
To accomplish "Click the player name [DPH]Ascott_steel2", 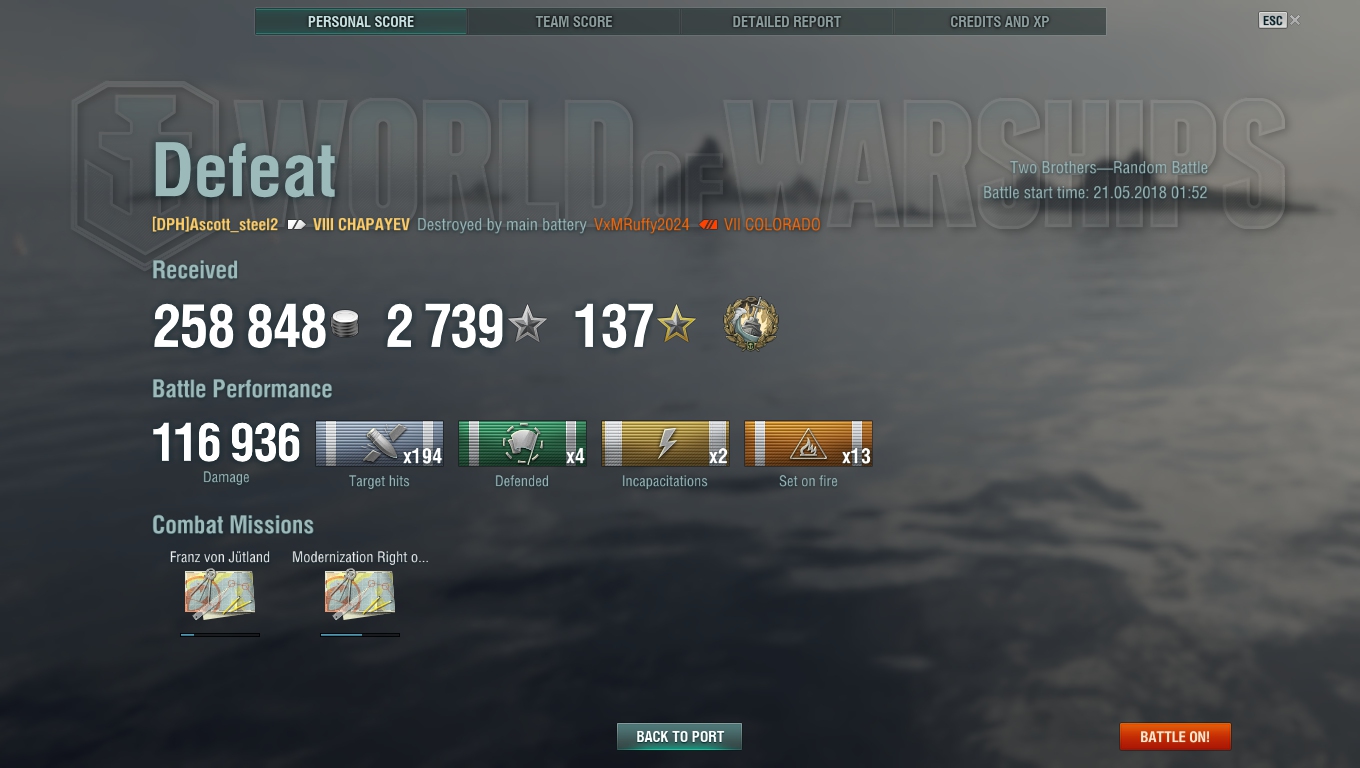I will click(x=215, y=225).
